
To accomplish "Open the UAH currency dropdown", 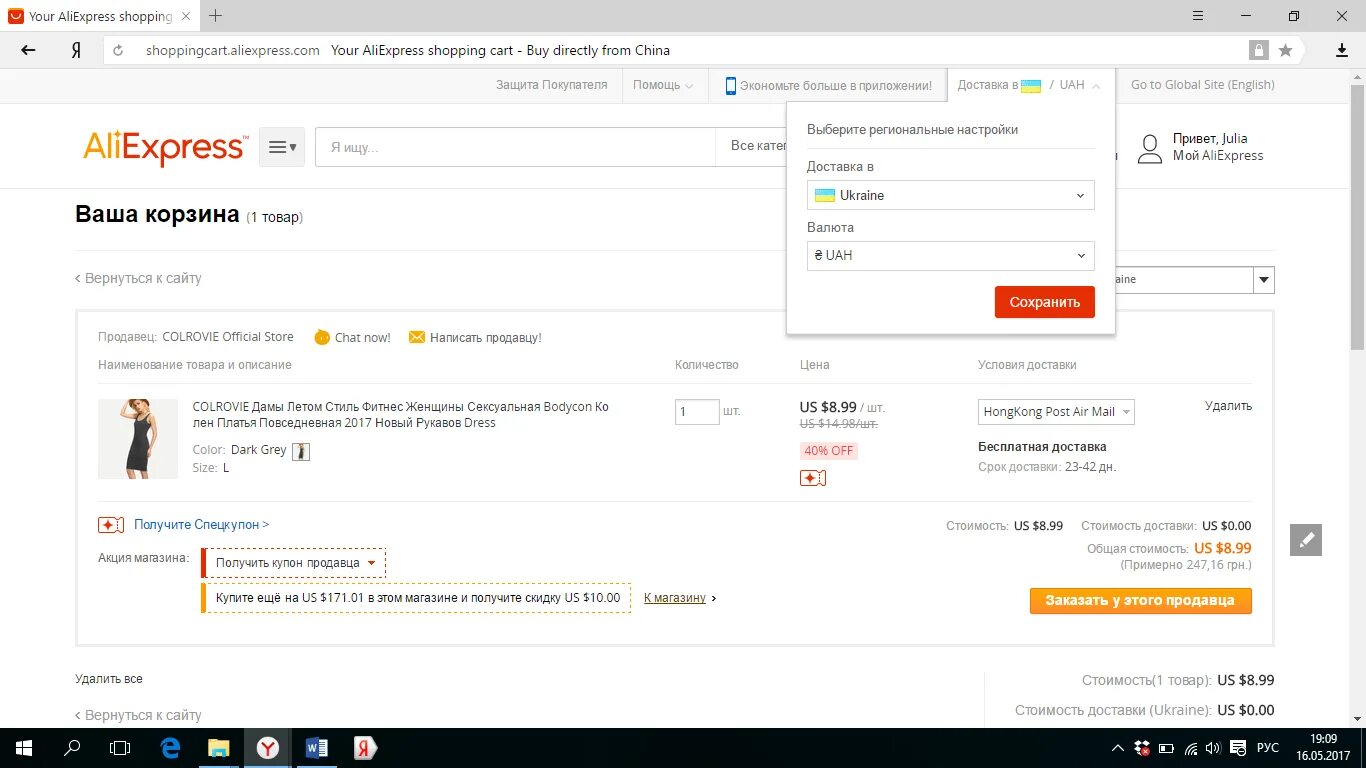I will [x=951, y=255].
